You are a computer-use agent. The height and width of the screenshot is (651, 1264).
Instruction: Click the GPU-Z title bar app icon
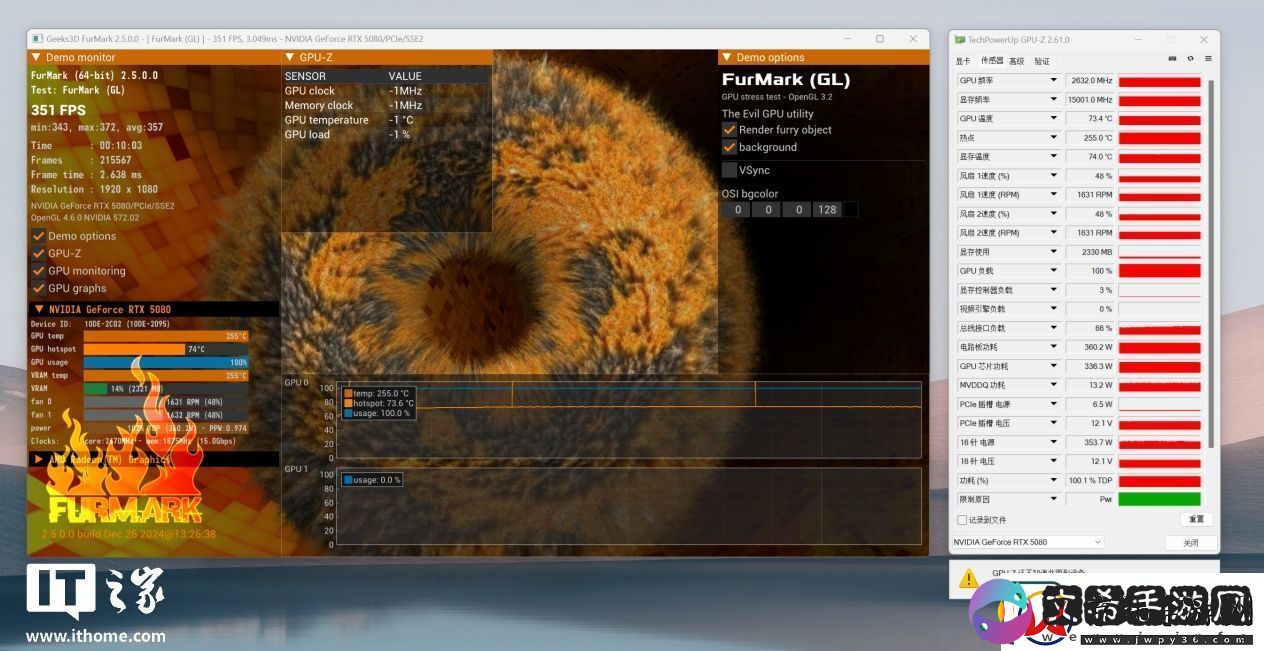click(x=960, y=40)
